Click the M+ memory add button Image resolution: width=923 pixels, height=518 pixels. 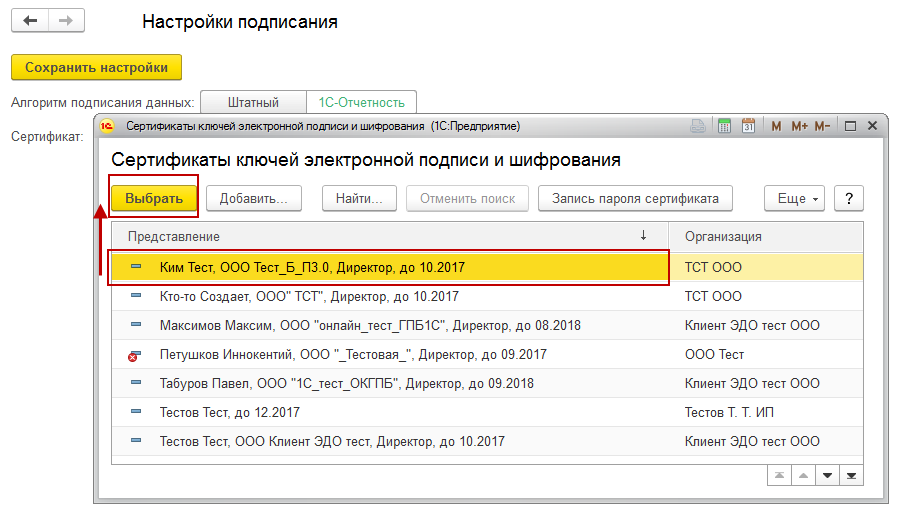click(x=799, y=127)
